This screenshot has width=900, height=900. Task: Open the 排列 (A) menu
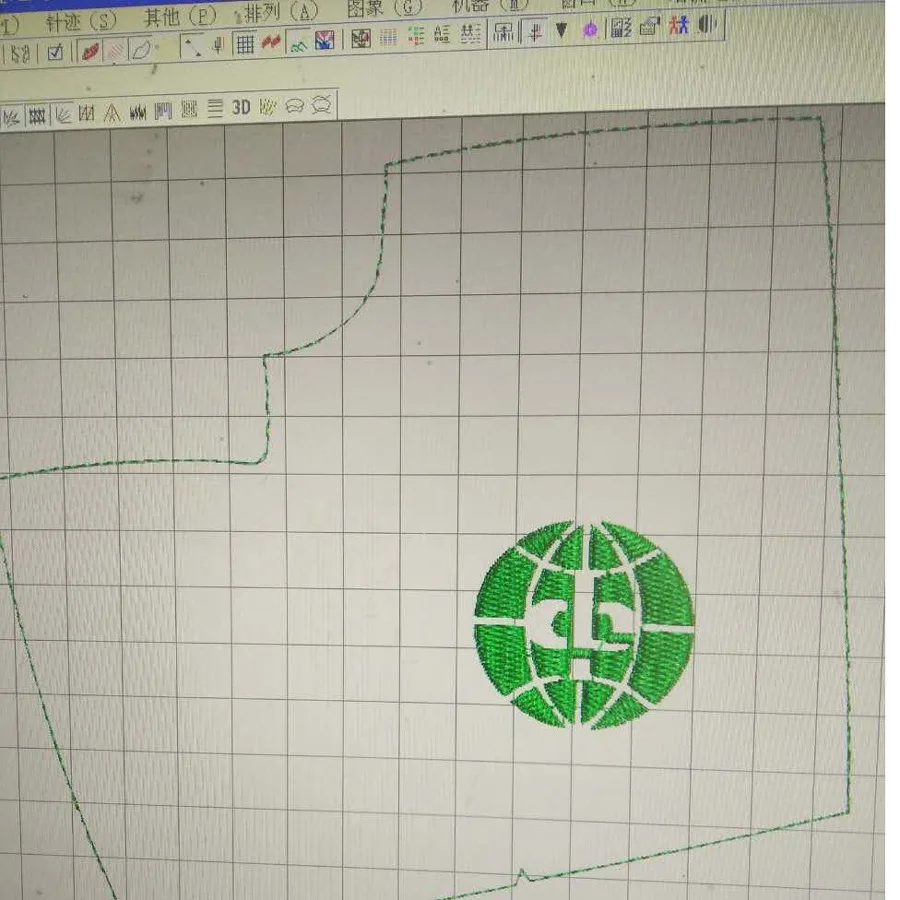[x=281, y=12]
